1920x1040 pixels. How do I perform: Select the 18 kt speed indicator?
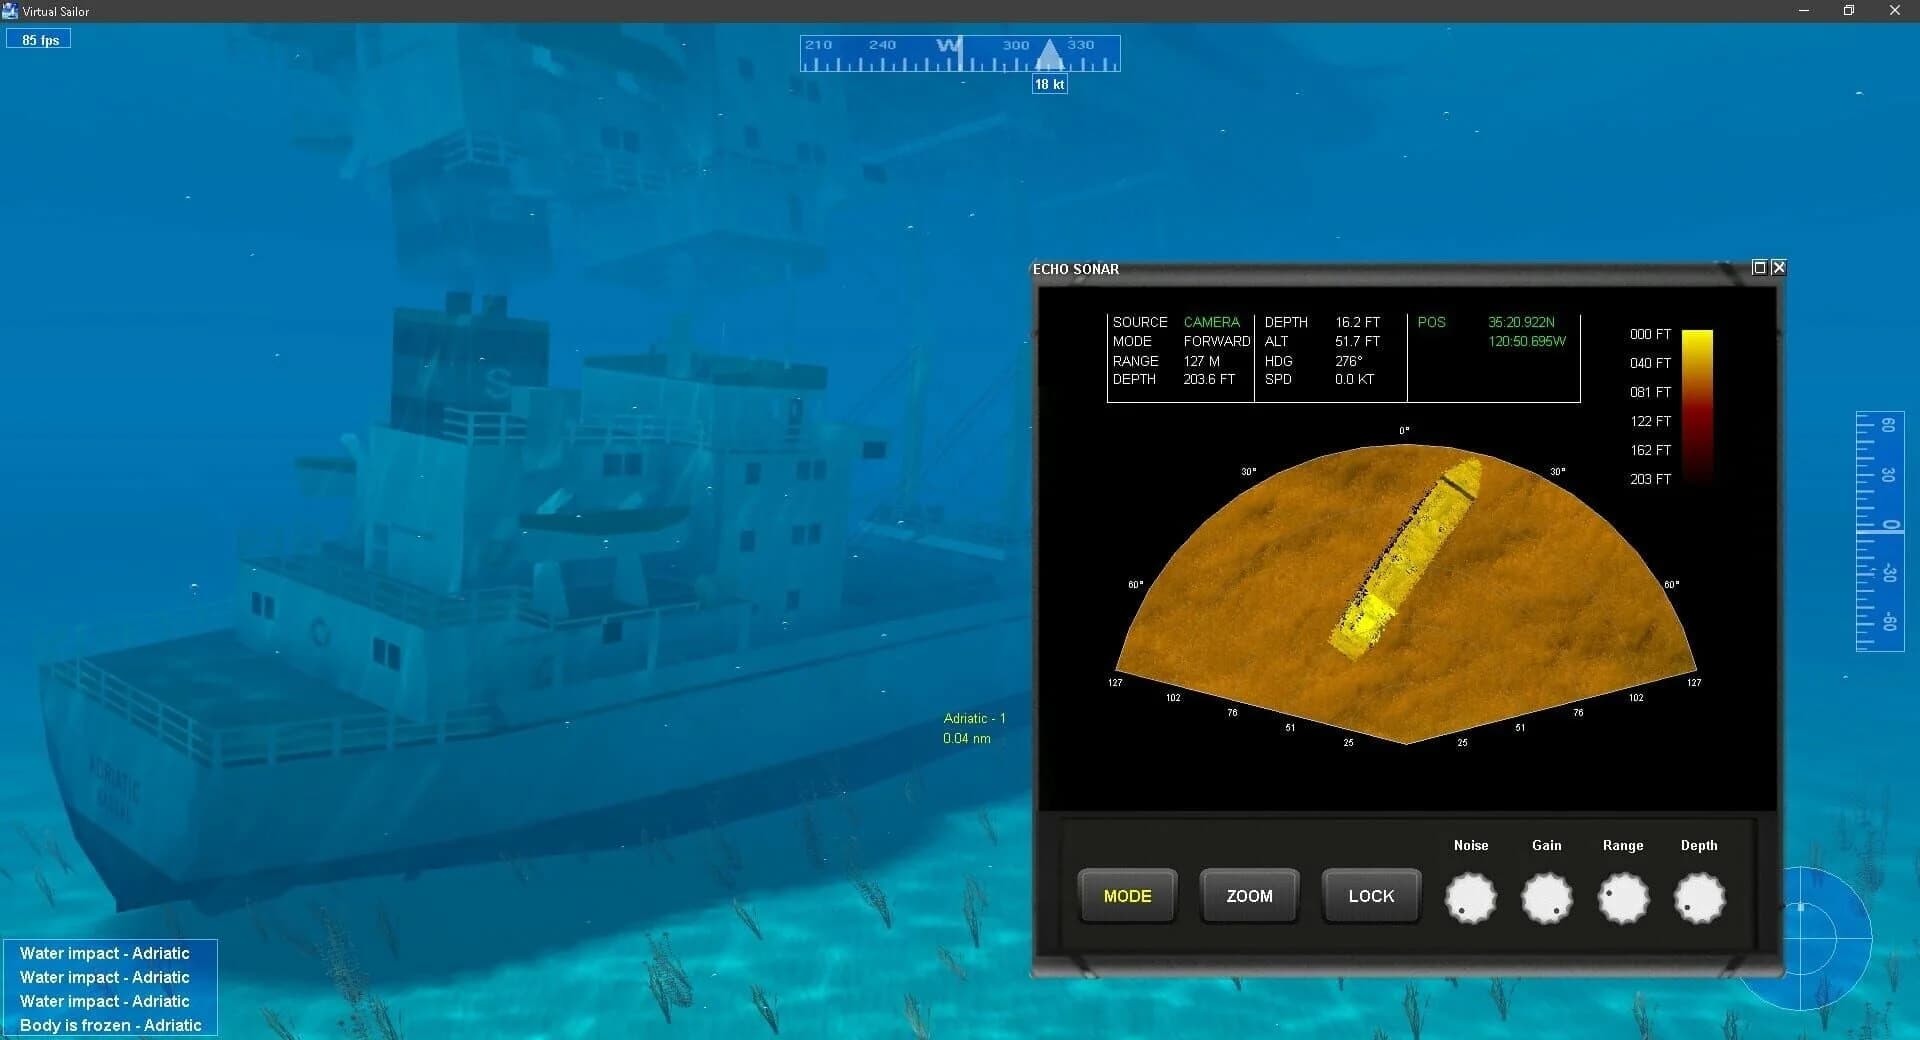(1048, 84)
